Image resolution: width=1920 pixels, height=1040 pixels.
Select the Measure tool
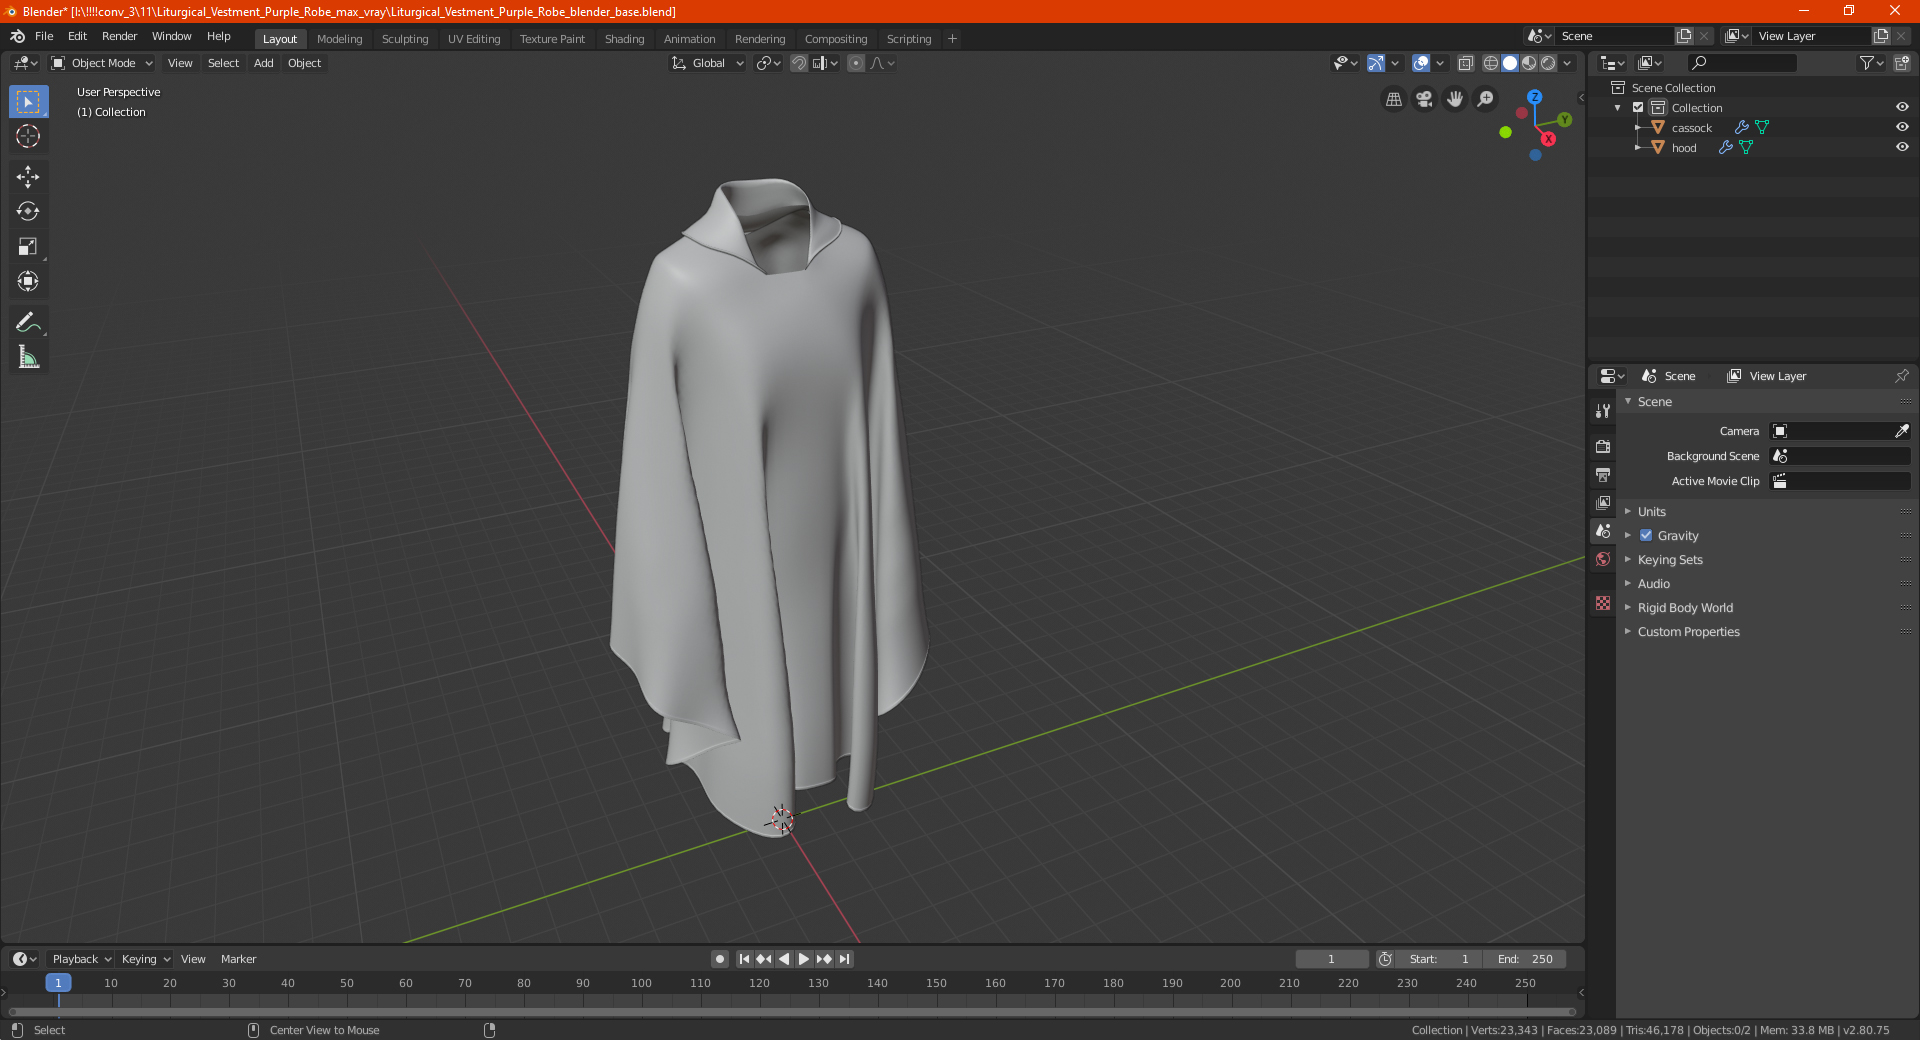pos(28,357)
